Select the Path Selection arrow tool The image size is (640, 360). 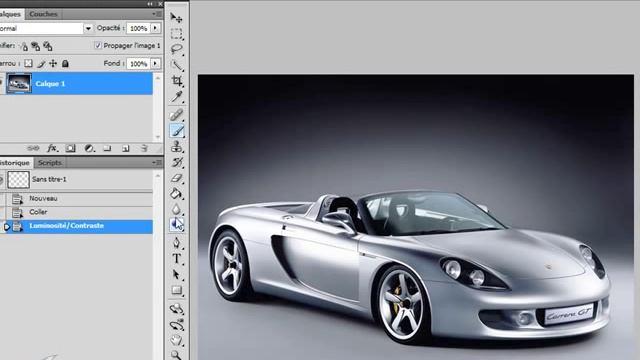pyautogui.click(x=176, y=275)
